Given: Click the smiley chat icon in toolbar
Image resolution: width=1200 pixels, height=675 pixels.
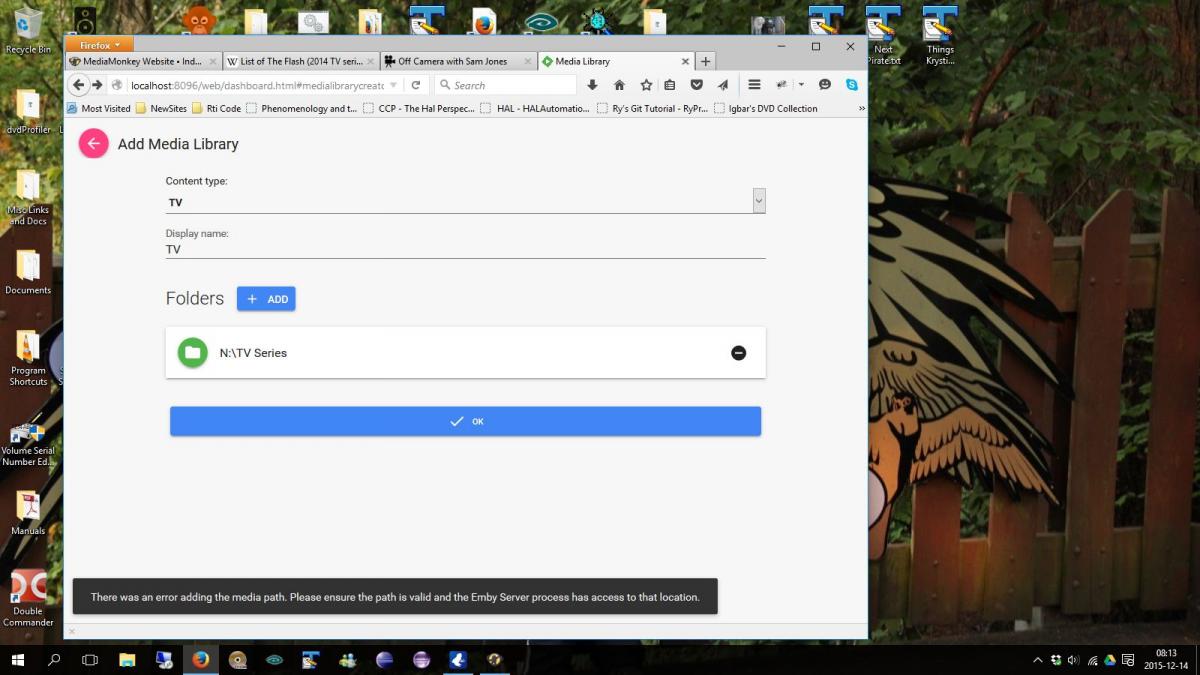Looking at the screenshot, I should pos(825,85).
